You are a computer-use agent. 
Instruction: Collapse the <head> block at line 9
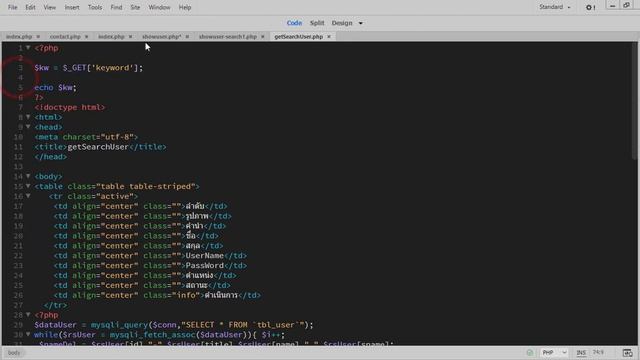[28, 127]
